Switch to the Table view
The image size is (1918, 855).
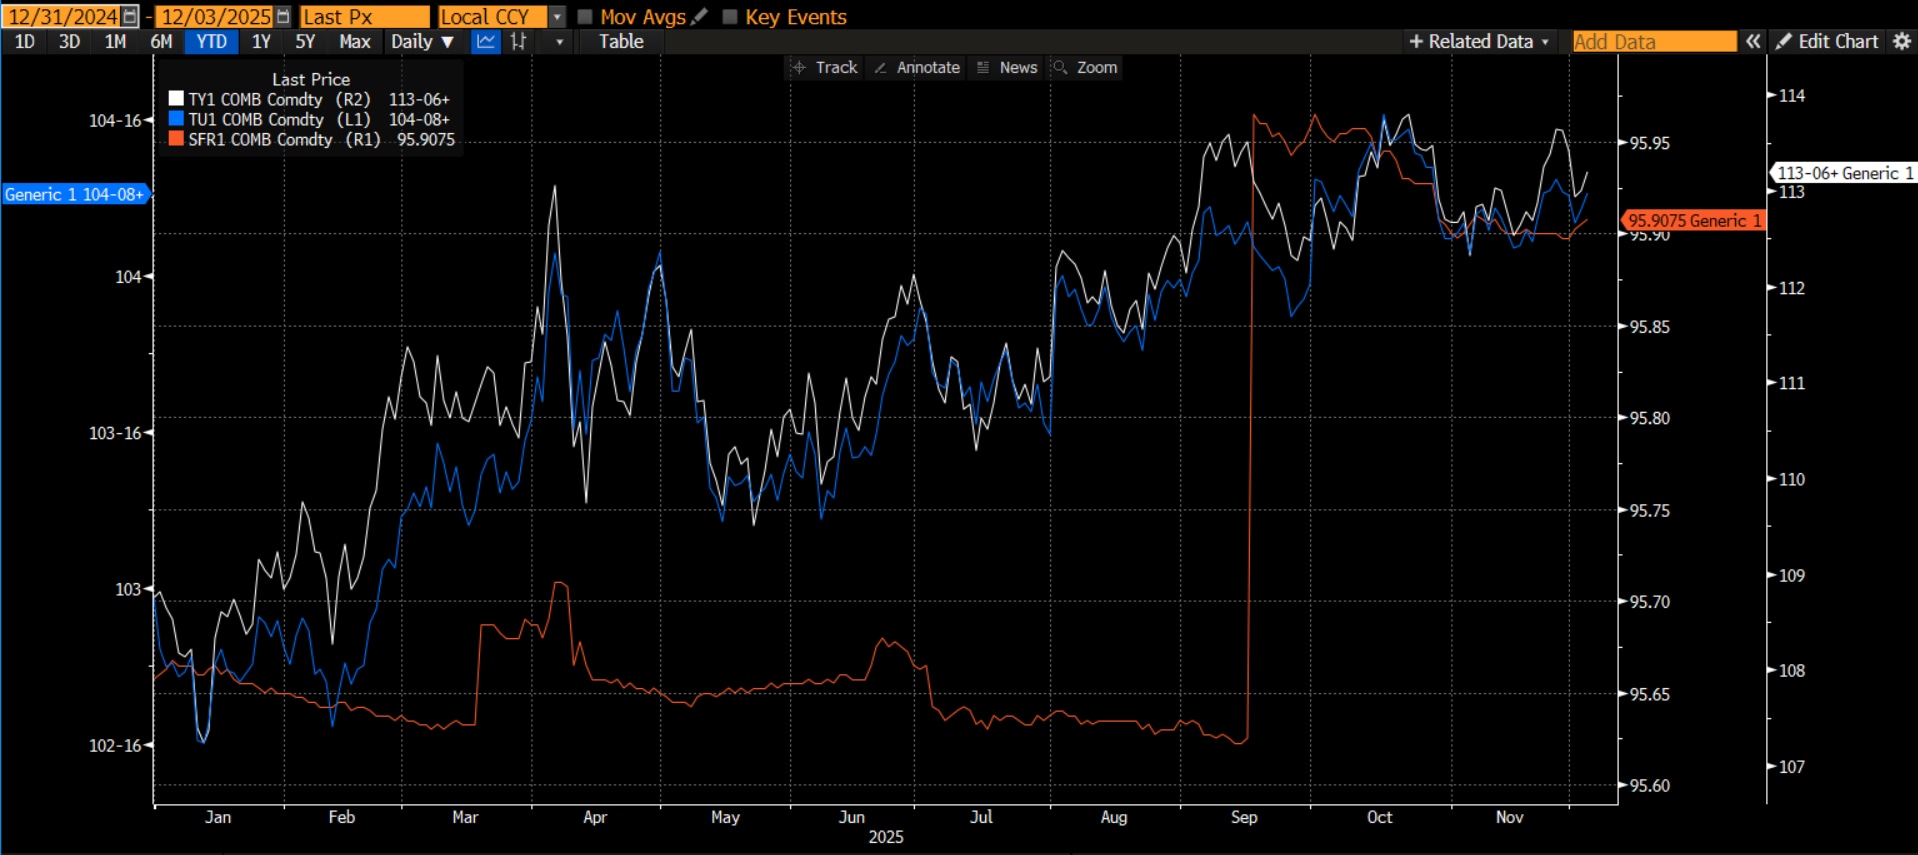point(621,42)
